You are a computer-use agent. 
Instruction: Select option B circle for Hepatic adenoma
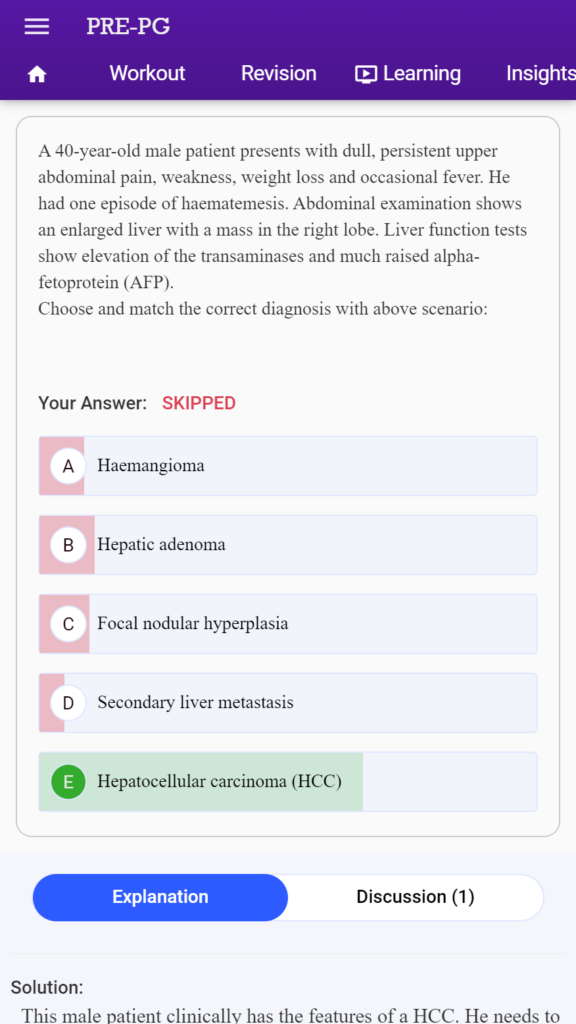pyautogui.click(x=68, y=545)
